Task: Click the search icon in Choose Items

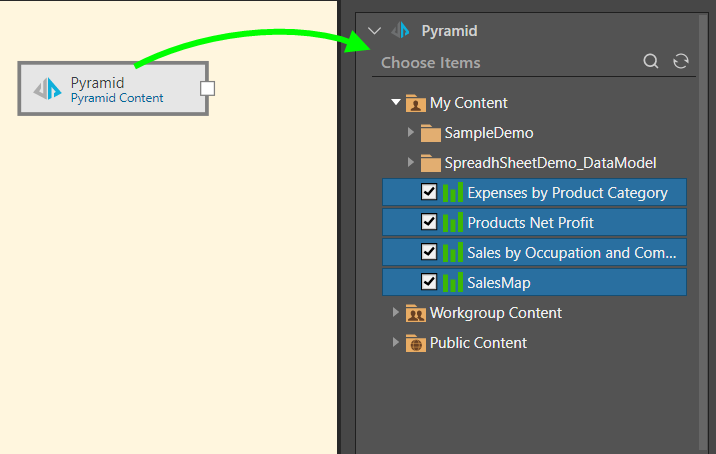Action: (x=651, y=62)
